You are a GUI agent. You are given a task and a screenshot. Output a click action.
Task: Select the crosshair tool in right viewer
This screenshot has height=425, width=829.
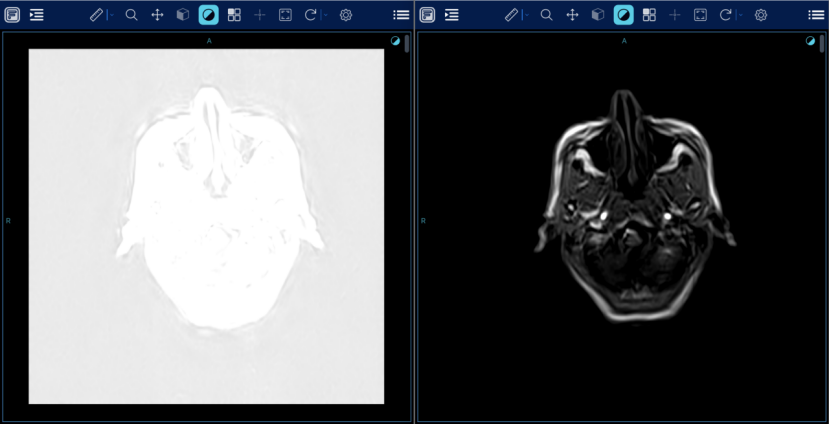674,15
